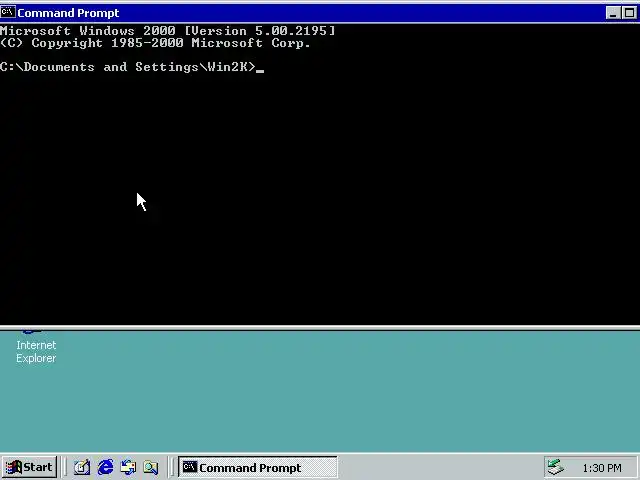Click the Copyright 1985-2000 Microsoft Corp. line

click(x=156, y=43)
